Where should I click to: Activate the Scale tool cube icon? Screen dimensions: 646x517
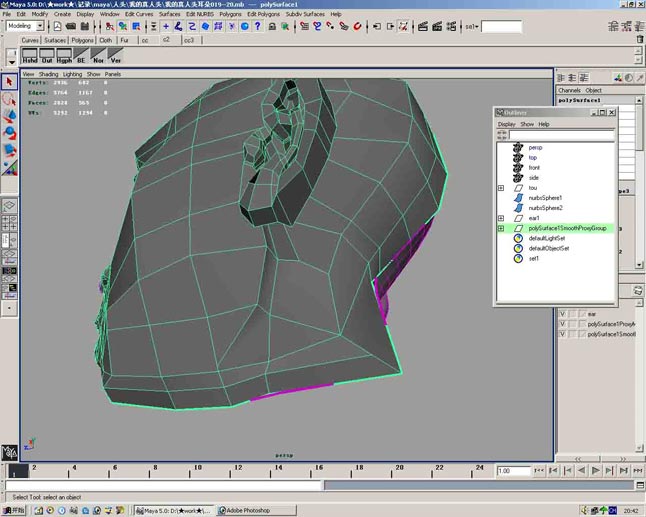9,150
